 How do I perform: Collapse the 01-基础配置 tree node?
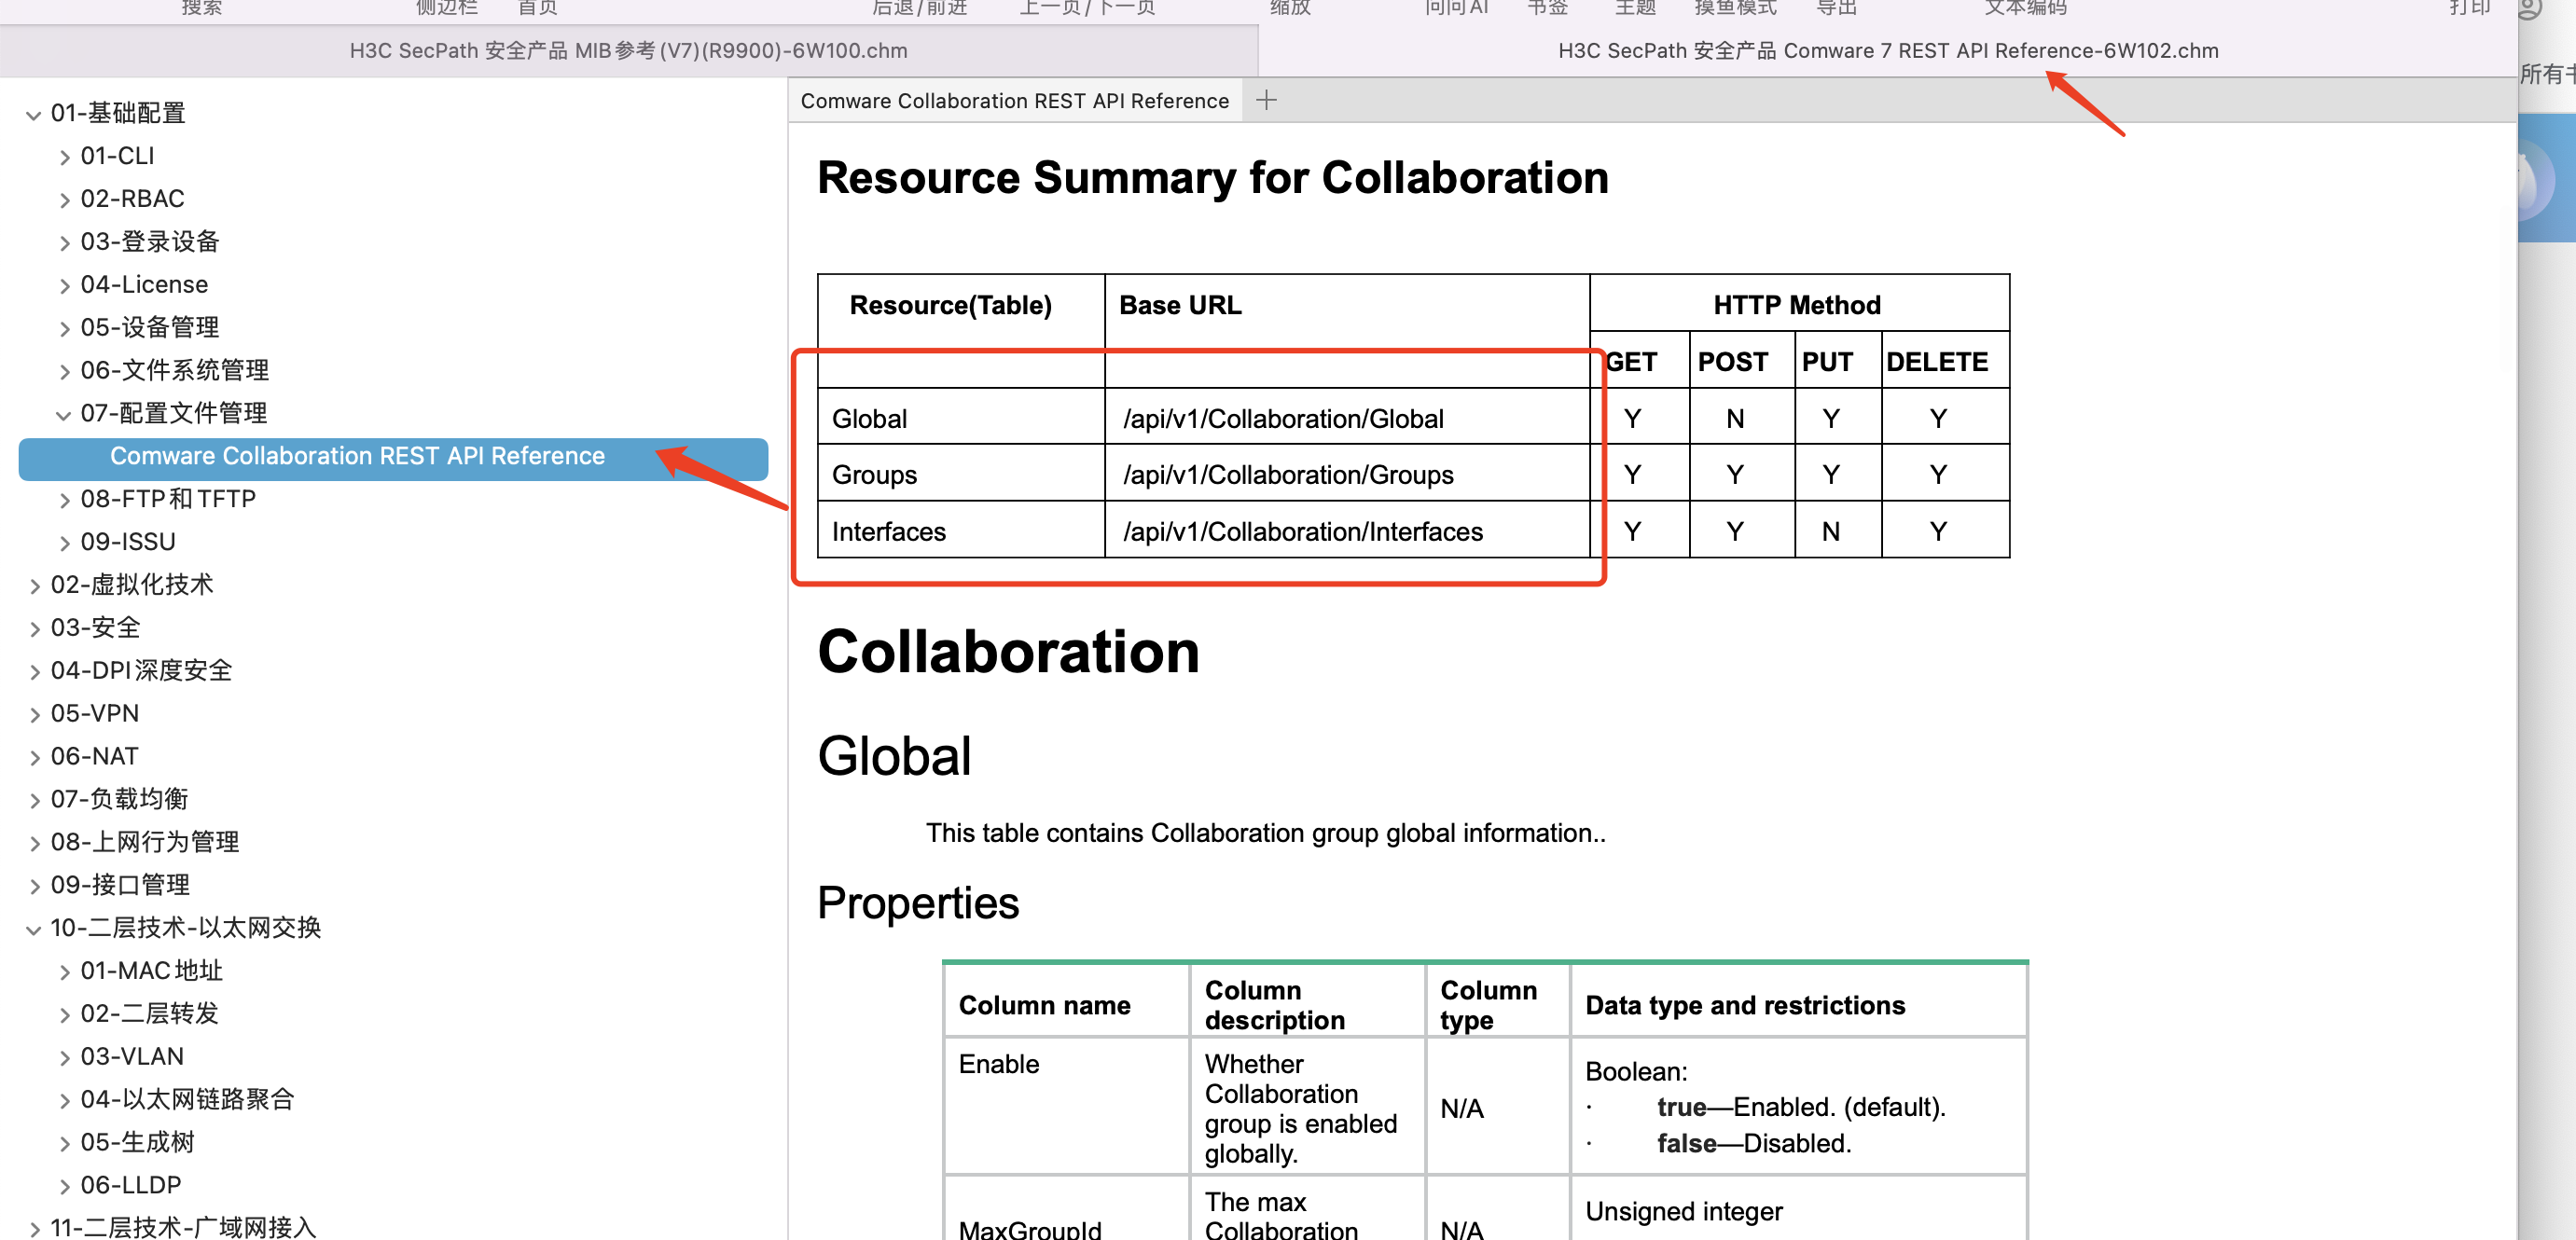pyautogui.click(x=33, y=114)
